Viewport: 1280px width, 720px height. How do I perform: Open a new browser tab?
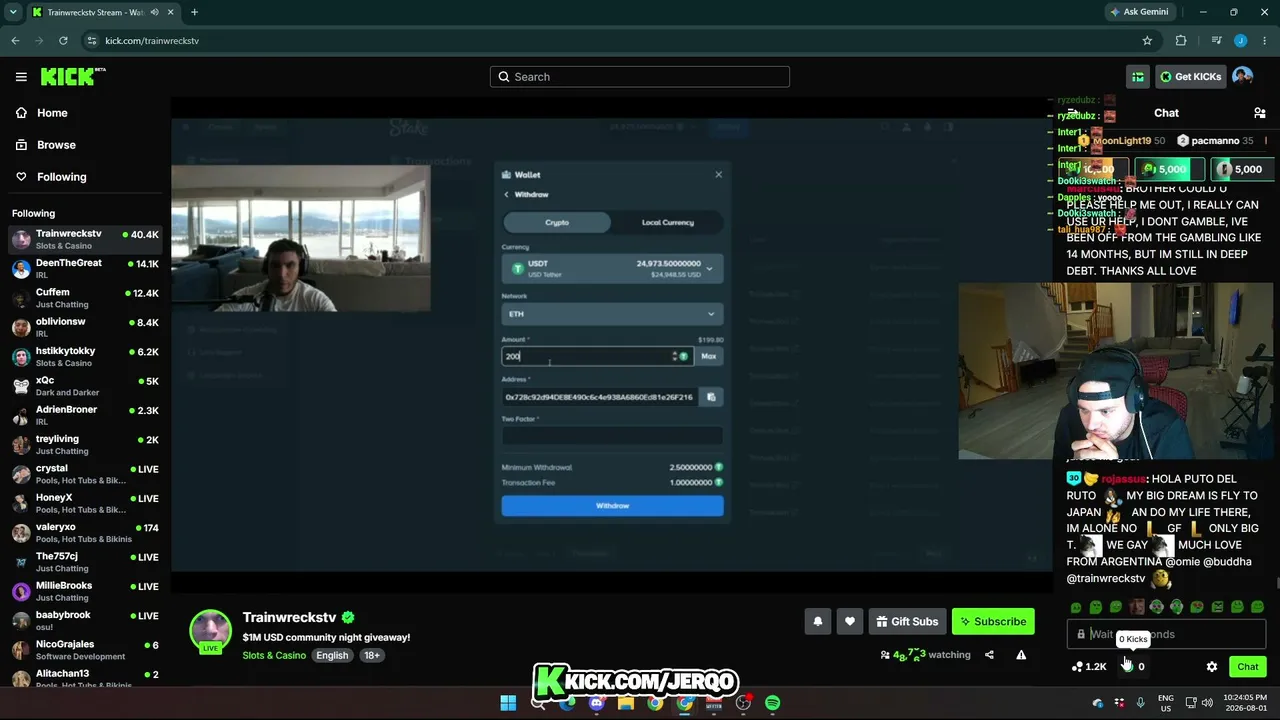coord(194,12)
